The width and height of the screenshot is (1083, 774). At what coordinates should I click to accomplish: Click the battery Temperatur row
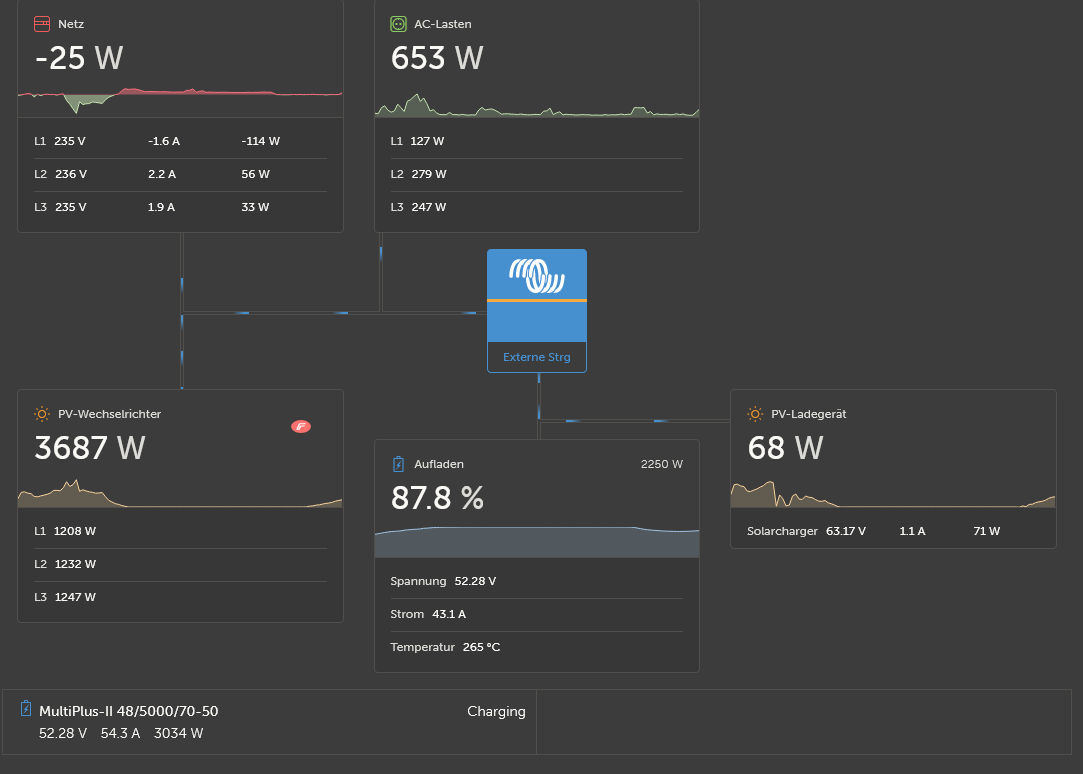click(536, 647)
